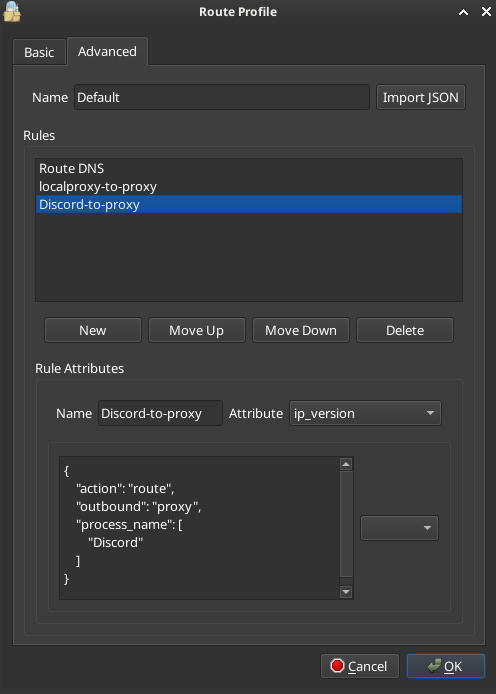Viewport: 496px width, 694px height.
Task: Move the selected rule up
Action: (196, 330)
